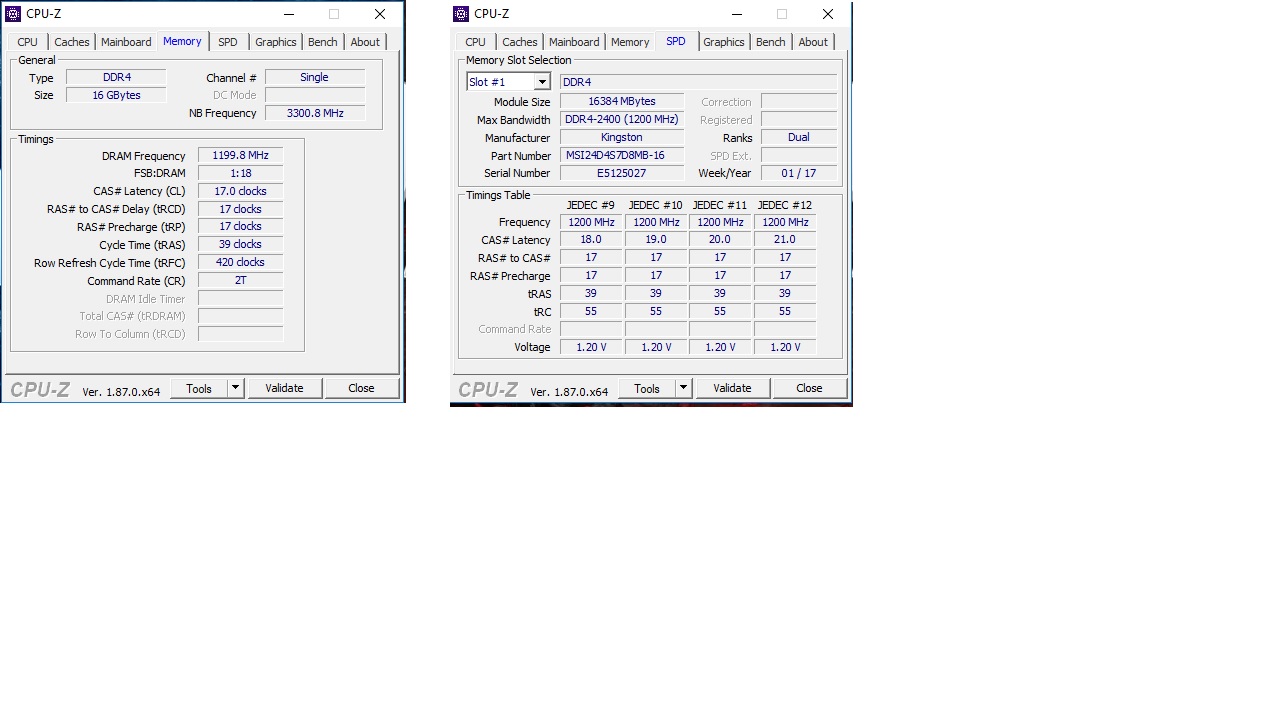
Task: Select the Mainboard tab in right window
Action: click(x=574, y=42)
